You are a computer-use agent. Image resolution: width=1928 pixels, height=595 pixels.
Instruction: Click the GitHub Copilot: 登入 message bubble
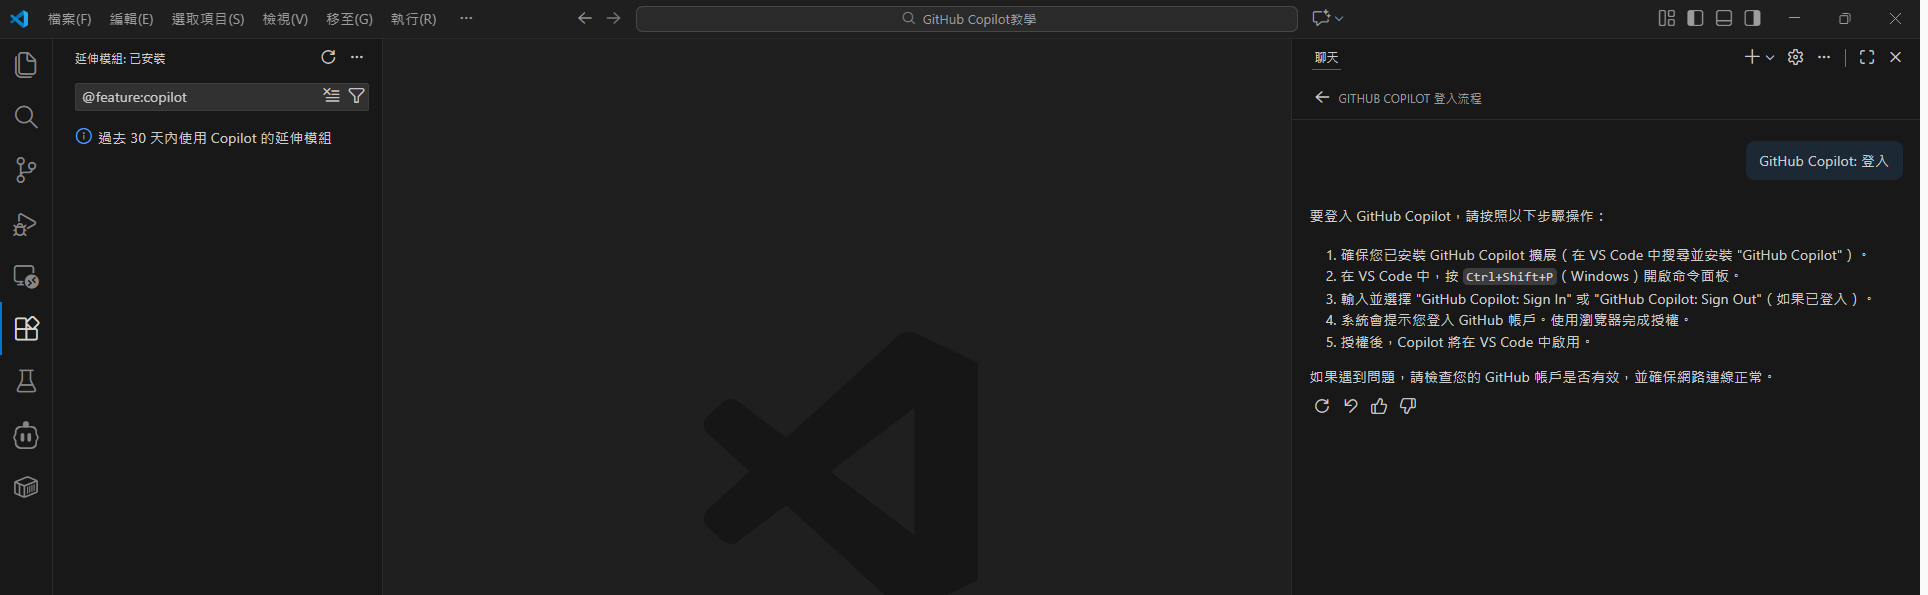[x=1824, y=161]
